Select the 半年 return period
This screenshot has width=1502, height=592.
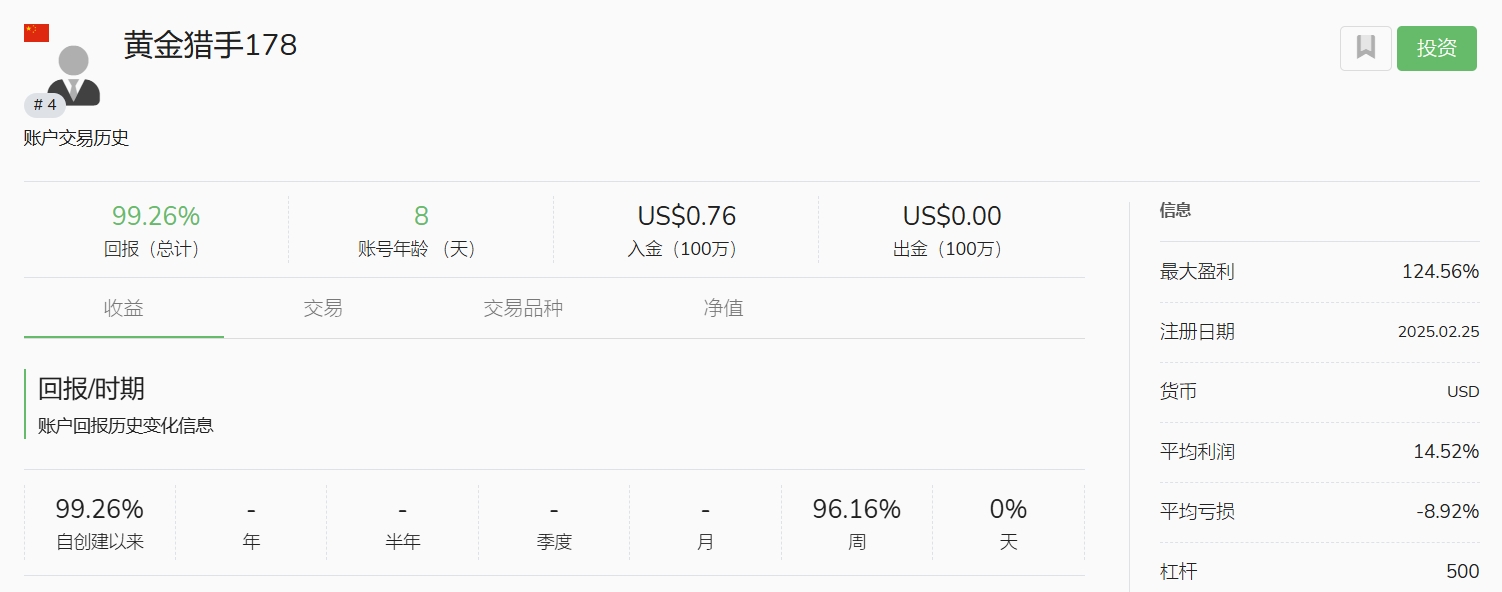tap(403, 524)
